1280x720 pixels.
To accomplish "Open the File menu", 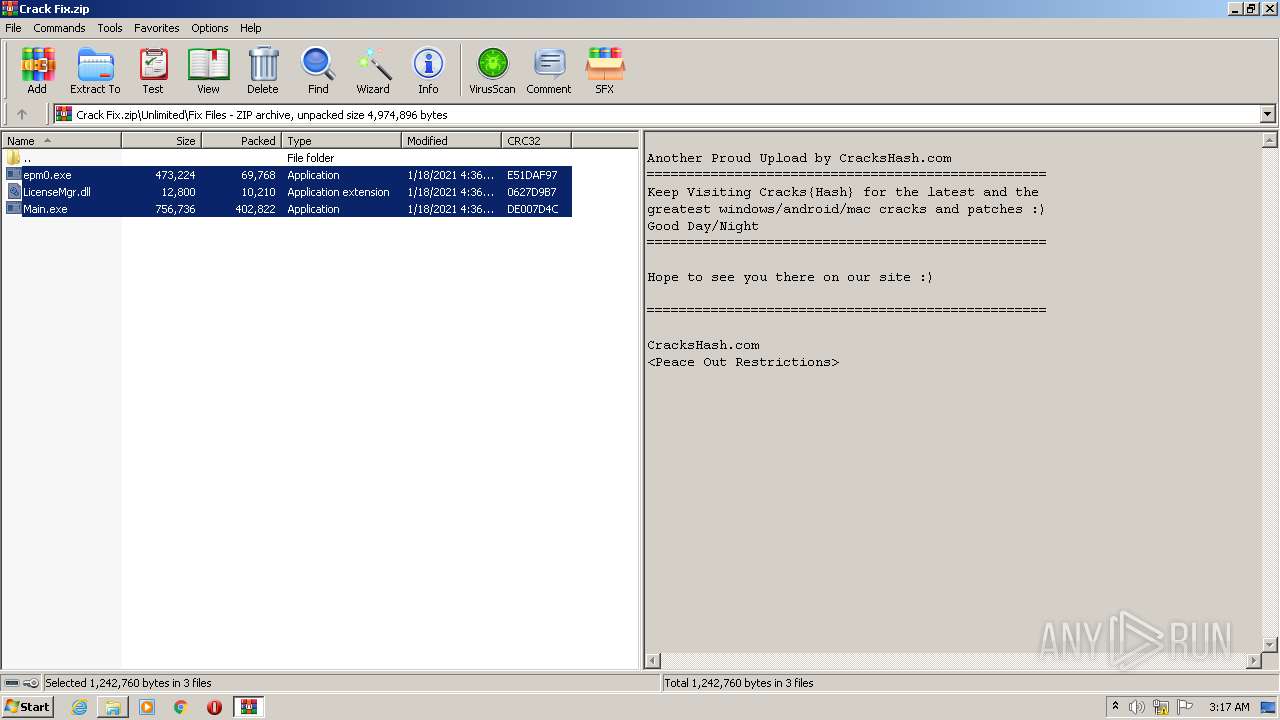I will [13, 28].
